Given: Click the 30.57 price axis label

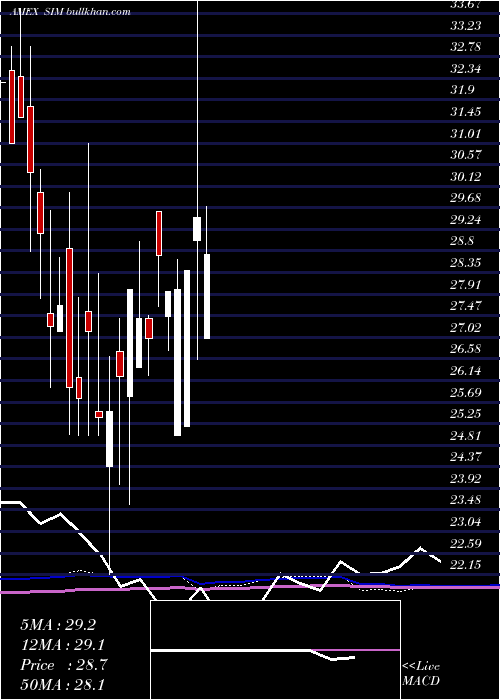Looking at the screenshot, I should pyautogui.click(x=466, y=155).
